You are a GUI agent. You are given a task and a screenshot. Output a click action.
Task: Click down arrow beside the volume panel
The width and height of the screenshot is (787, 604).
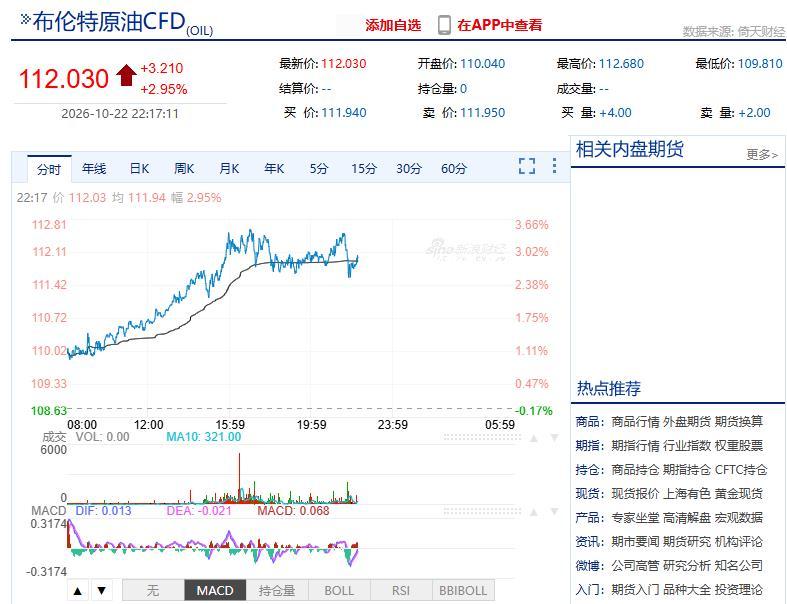(x=554, y=438)
